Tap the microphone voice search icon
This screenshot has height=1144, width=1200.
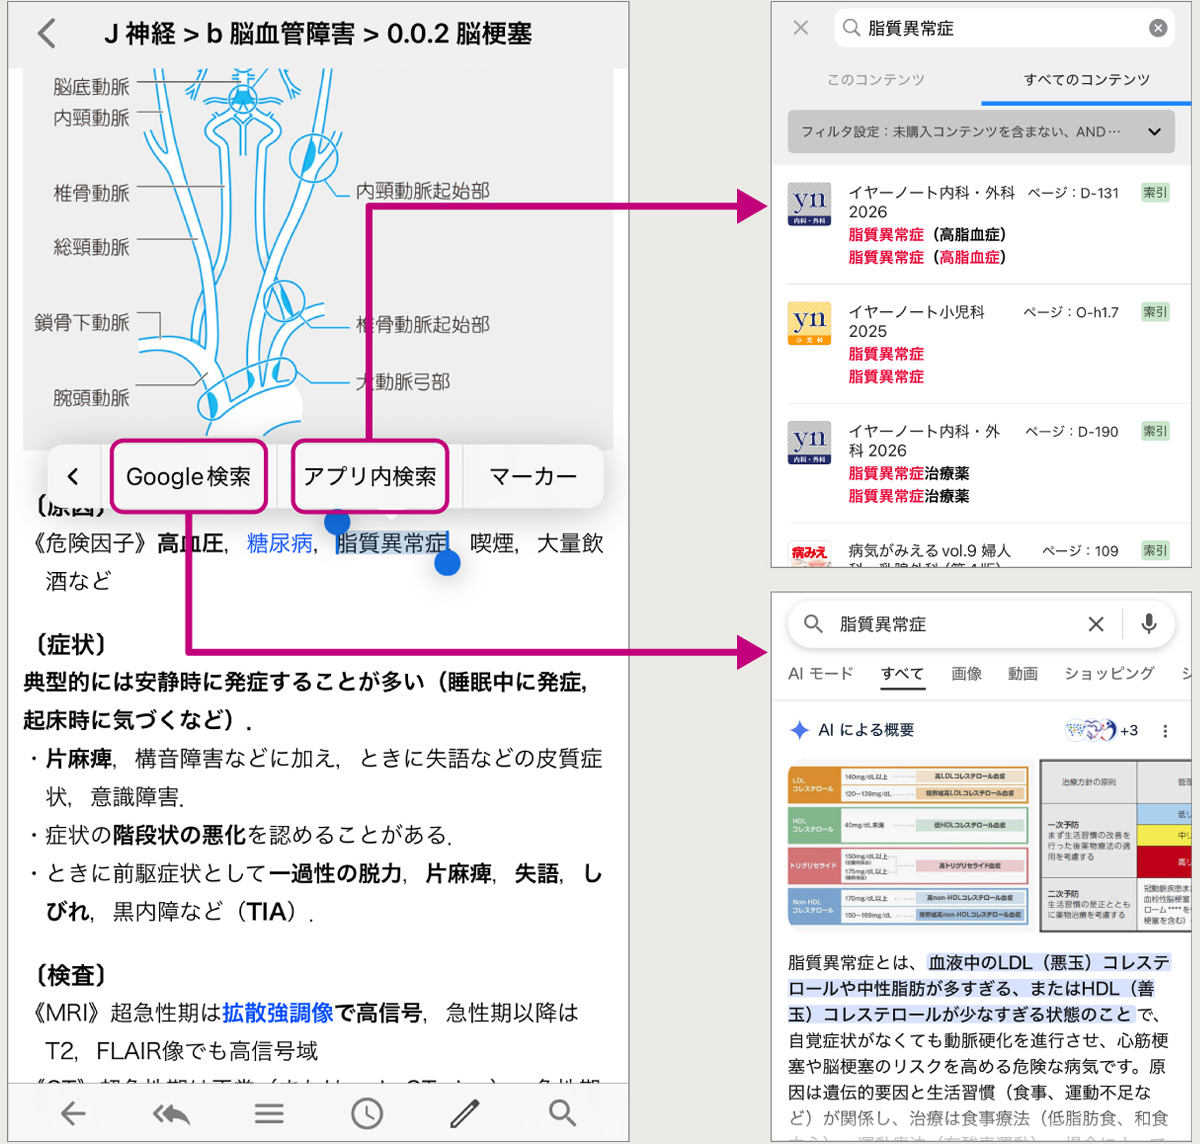point(1149,624)
